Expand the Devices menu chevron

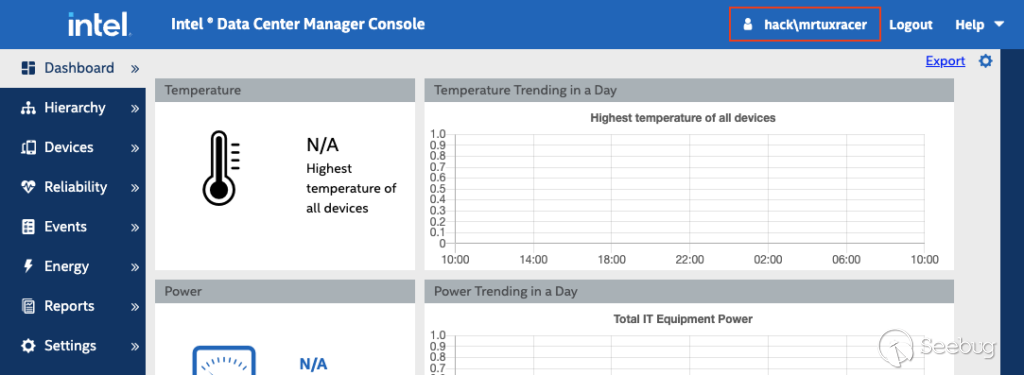135,148
